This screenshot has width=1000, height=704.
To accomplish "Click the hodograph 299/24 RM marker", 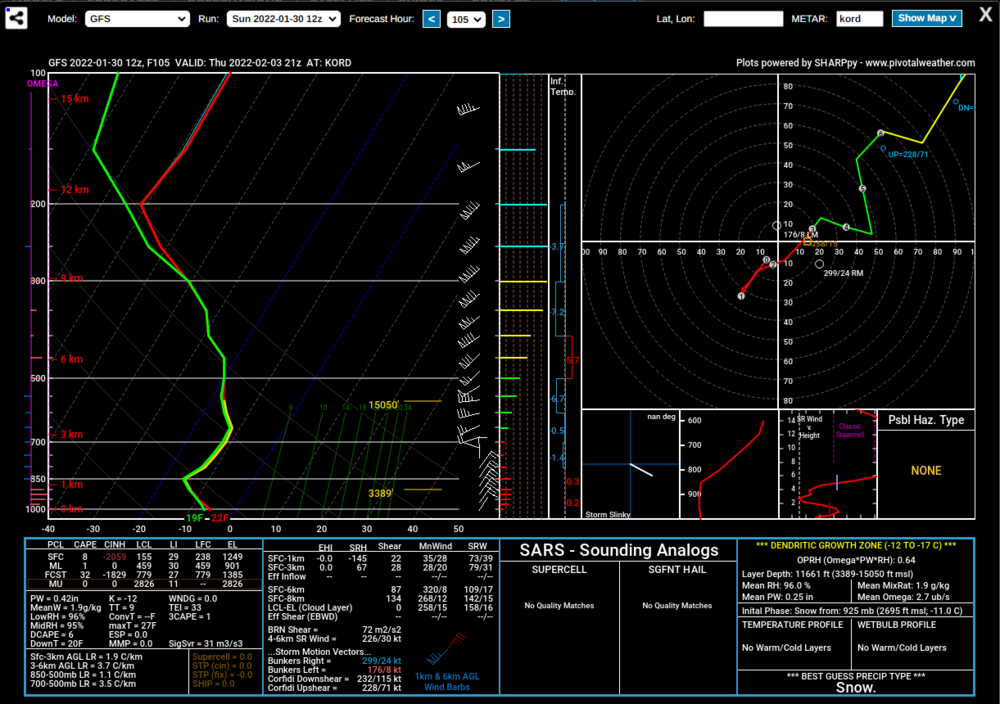I will [x=820, y=264].
